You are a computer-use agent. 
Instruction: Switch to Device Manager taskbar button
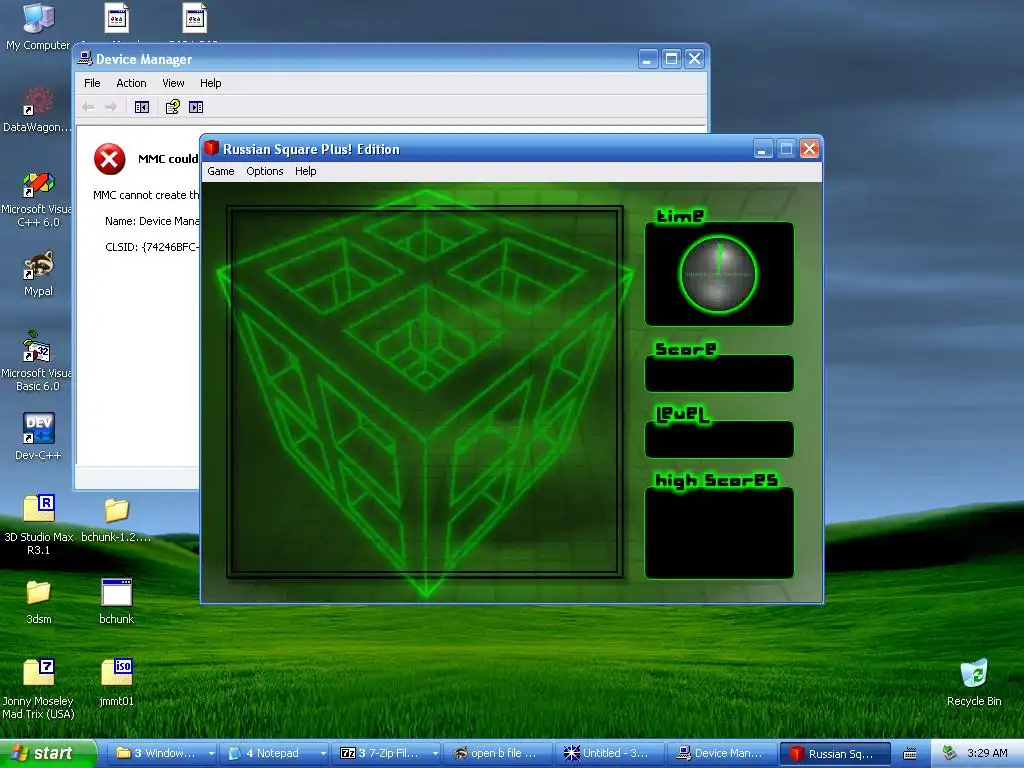click(722, 754)
